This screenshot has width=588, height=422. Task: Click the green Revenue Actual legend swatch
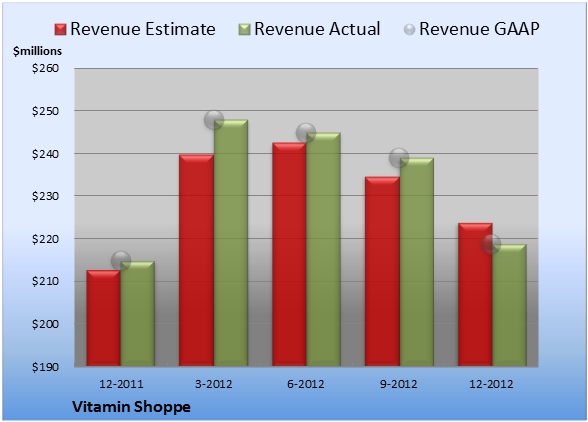(x=244, y=30)
